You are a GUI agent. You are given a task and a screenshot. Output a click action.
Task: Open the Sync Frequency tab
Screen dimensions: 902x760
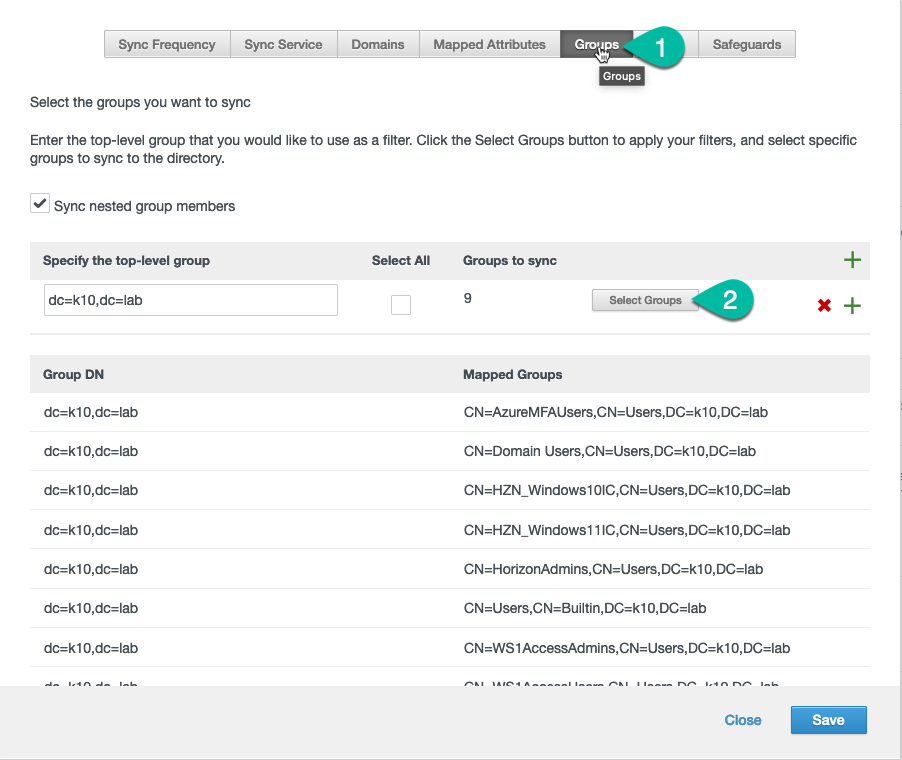pos(167,44)
